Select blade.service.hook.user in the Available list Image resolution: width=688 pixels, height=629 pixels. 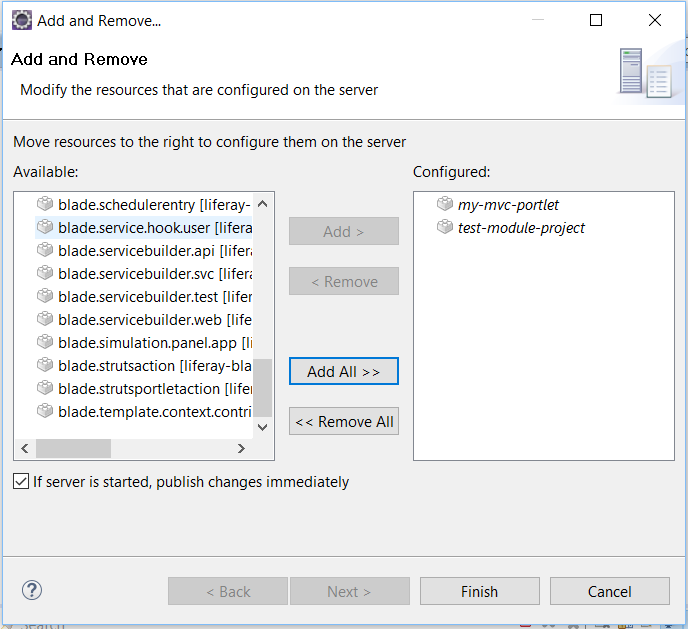pyautogui.click(x=143, y=228)
